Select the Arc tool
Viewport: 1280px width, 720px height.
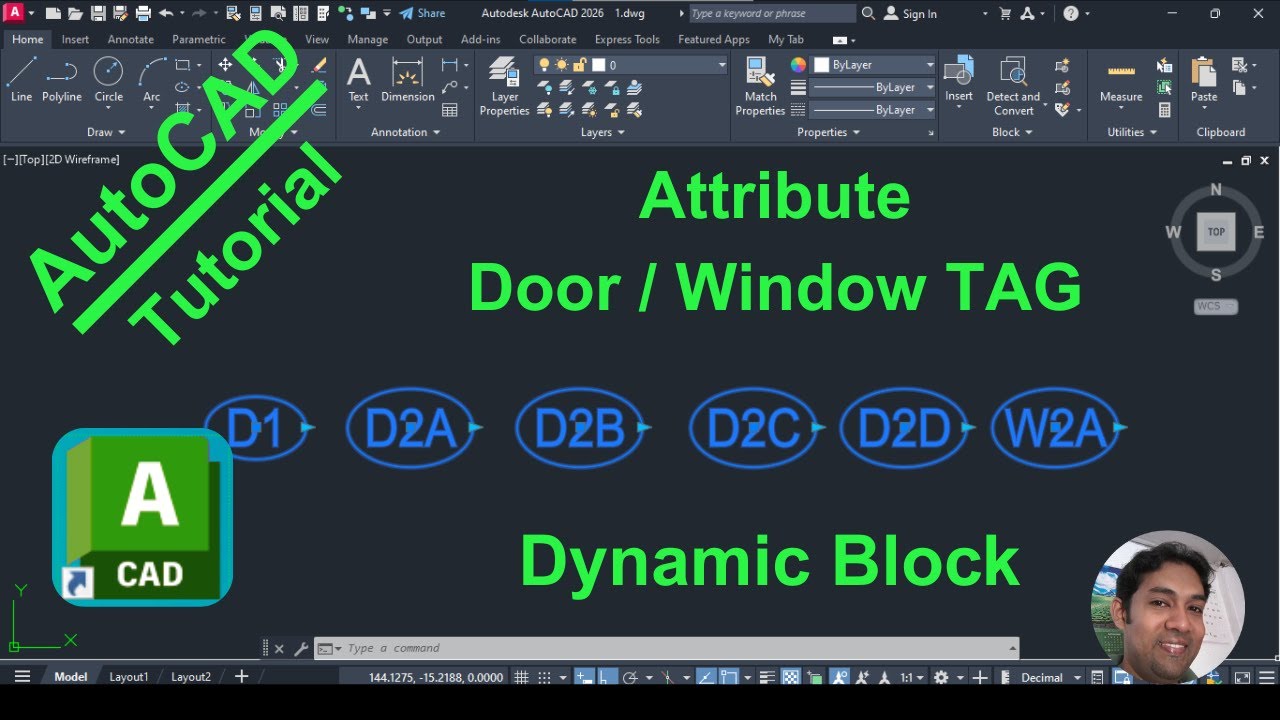151,80
